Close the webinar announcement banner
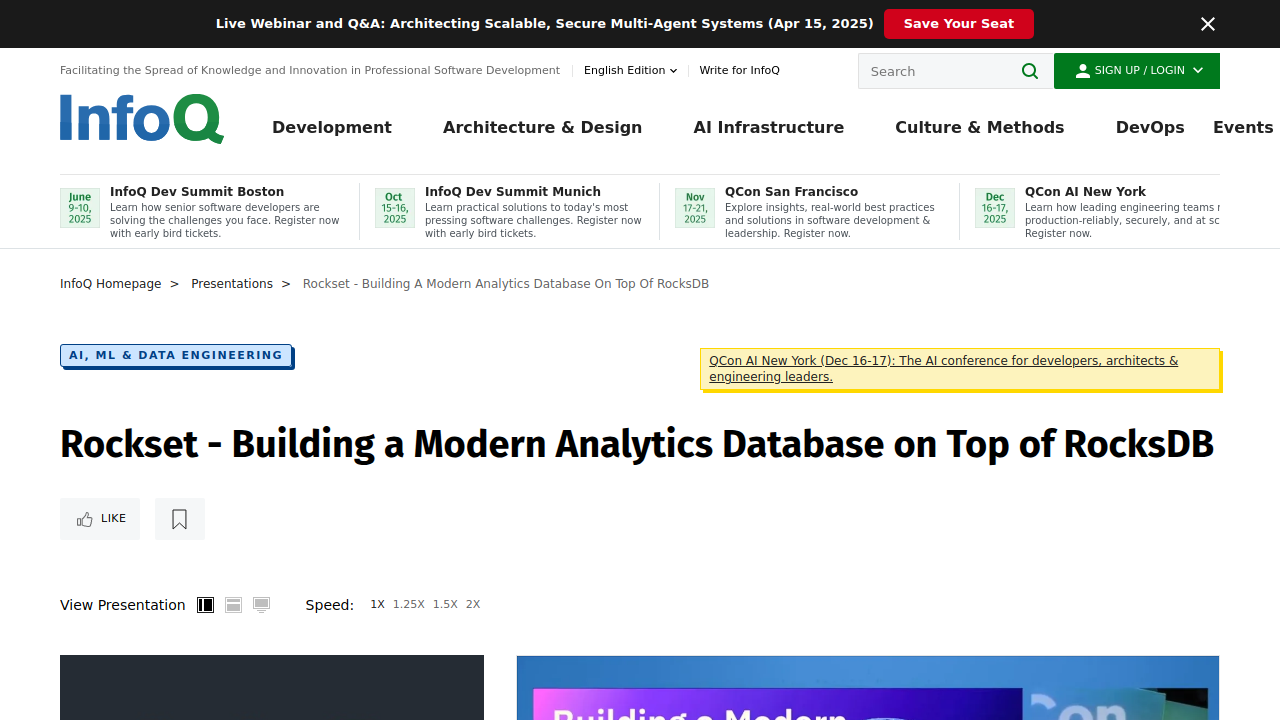 pos(1208,24)
